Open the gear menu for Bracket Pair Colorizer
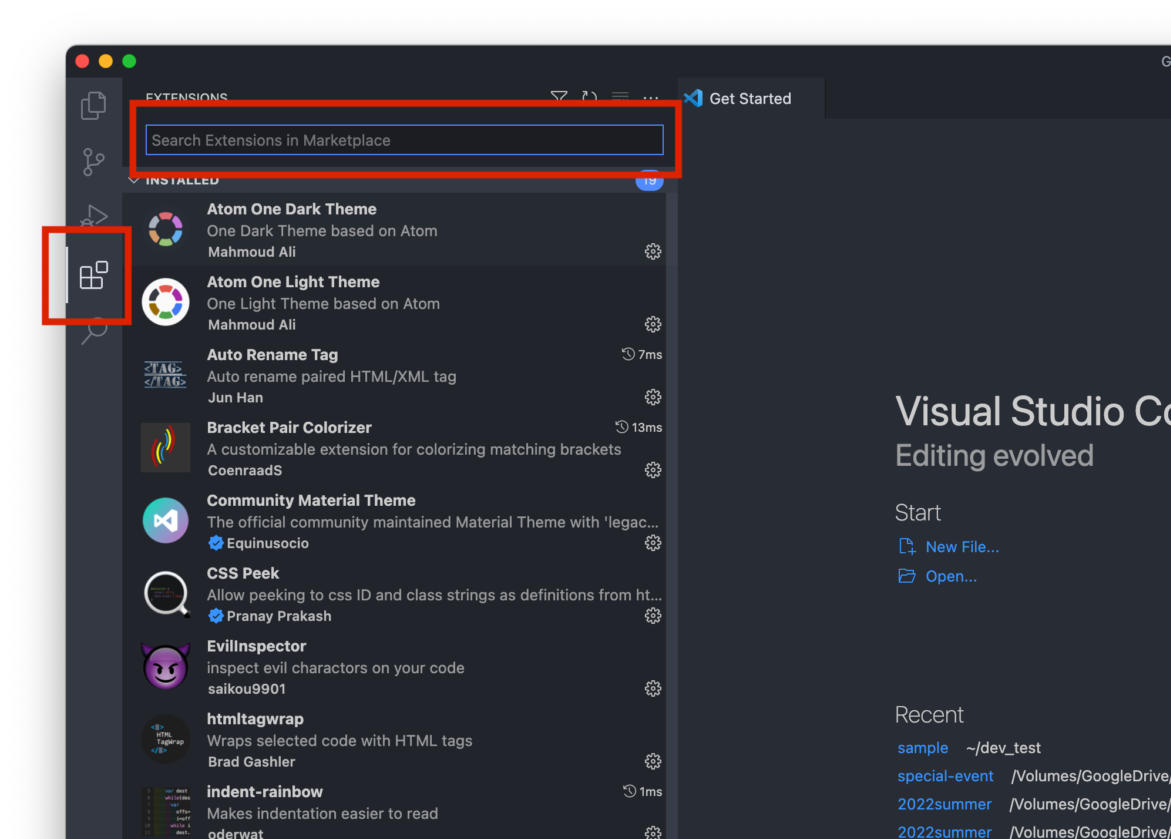 [653, 470]
